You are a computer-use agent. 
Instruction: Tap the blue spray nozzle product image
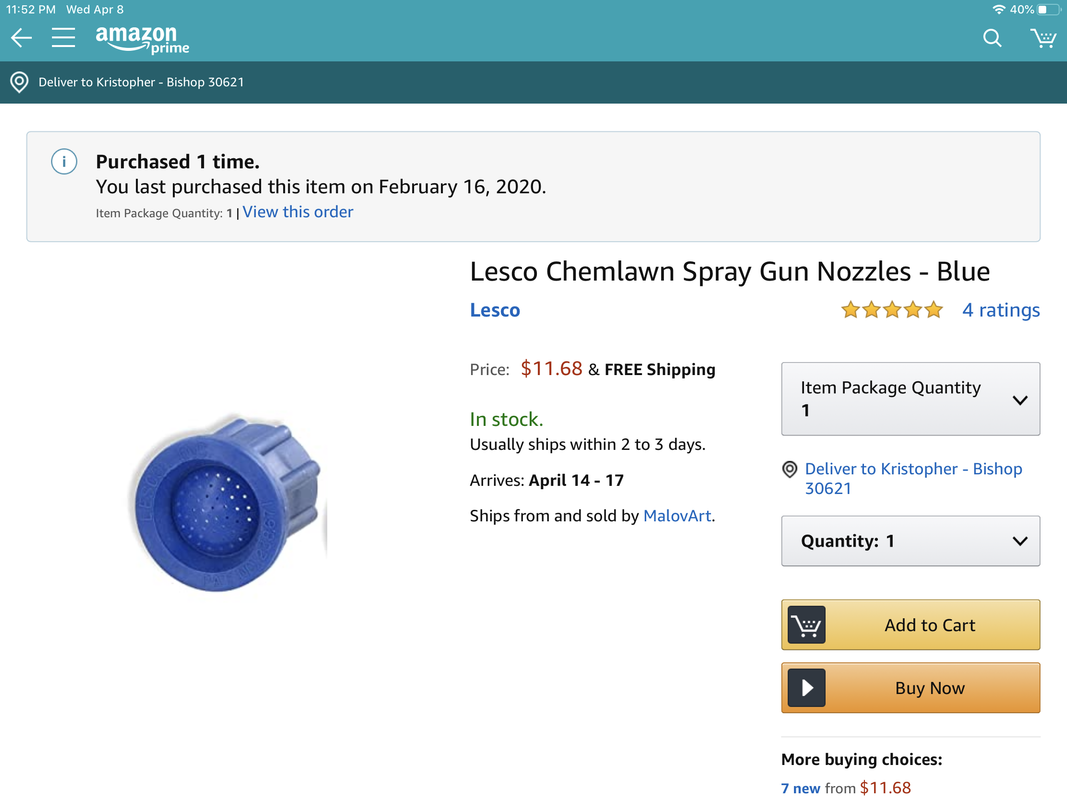point(226,500)
